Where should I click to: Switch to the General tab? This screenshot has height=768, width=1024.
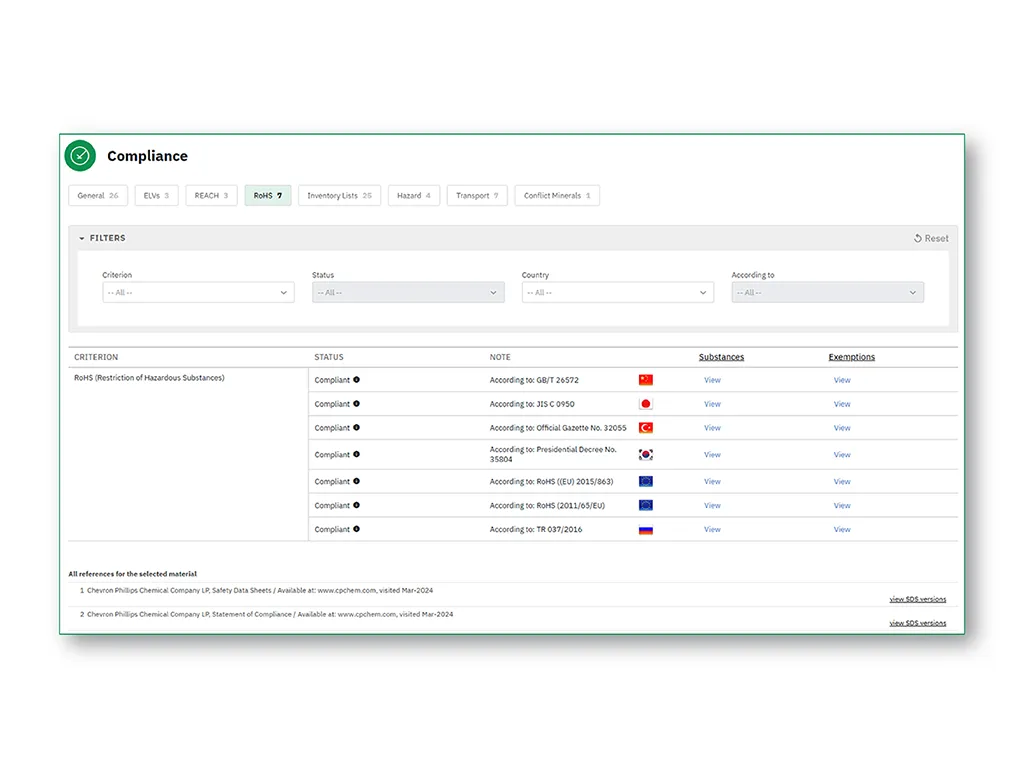click(x=98, y=195)
